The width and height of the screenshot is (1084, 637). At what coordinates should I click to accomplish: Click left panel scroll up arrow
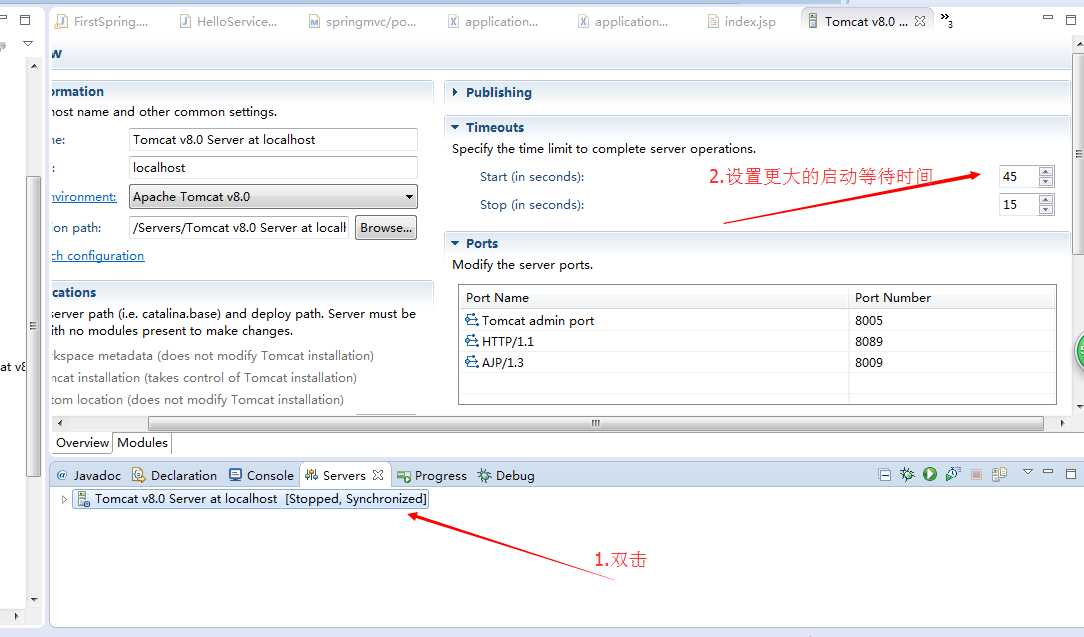pos(34,66)
